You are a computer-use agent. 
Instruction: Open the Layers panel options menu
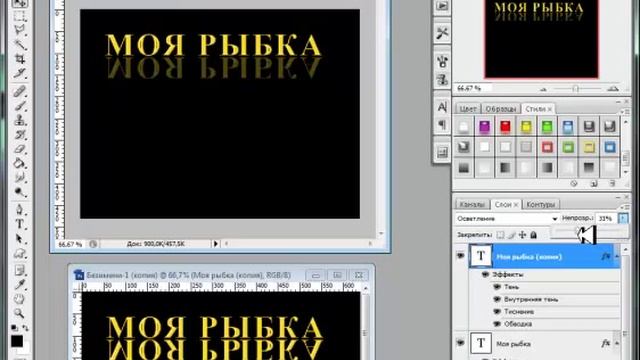624,207
